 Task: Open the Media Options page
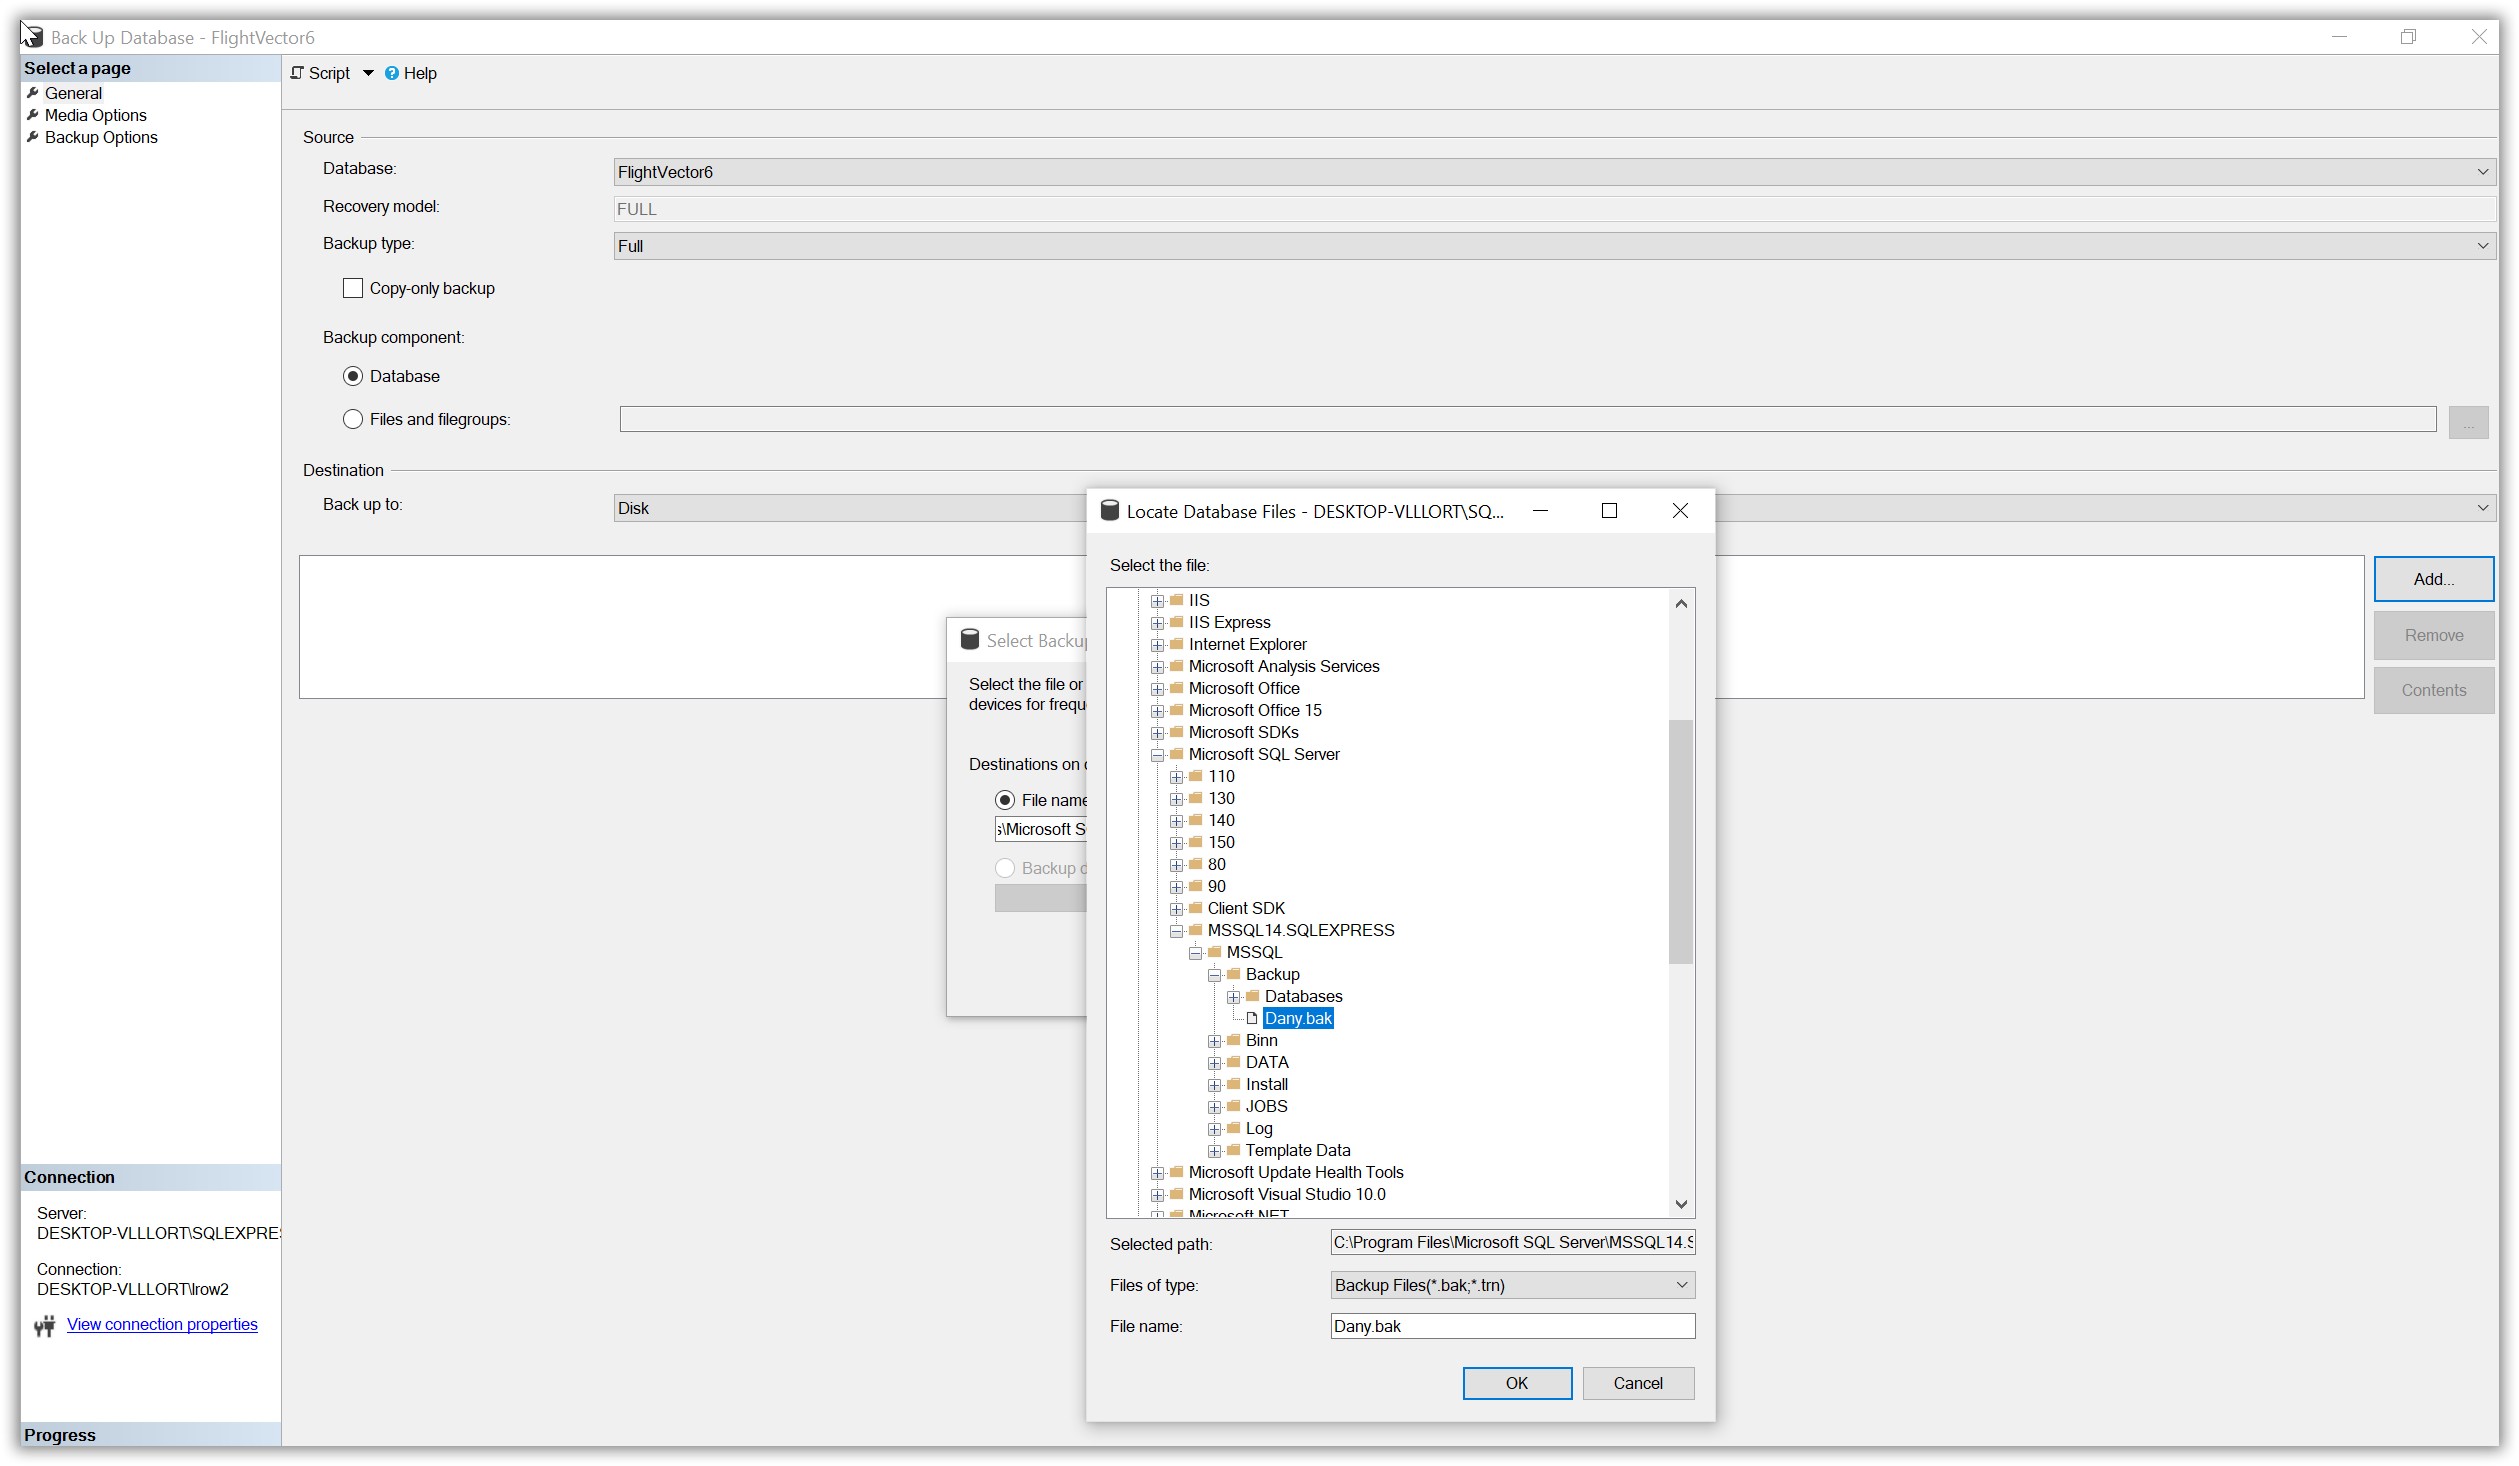pos(95,115)
